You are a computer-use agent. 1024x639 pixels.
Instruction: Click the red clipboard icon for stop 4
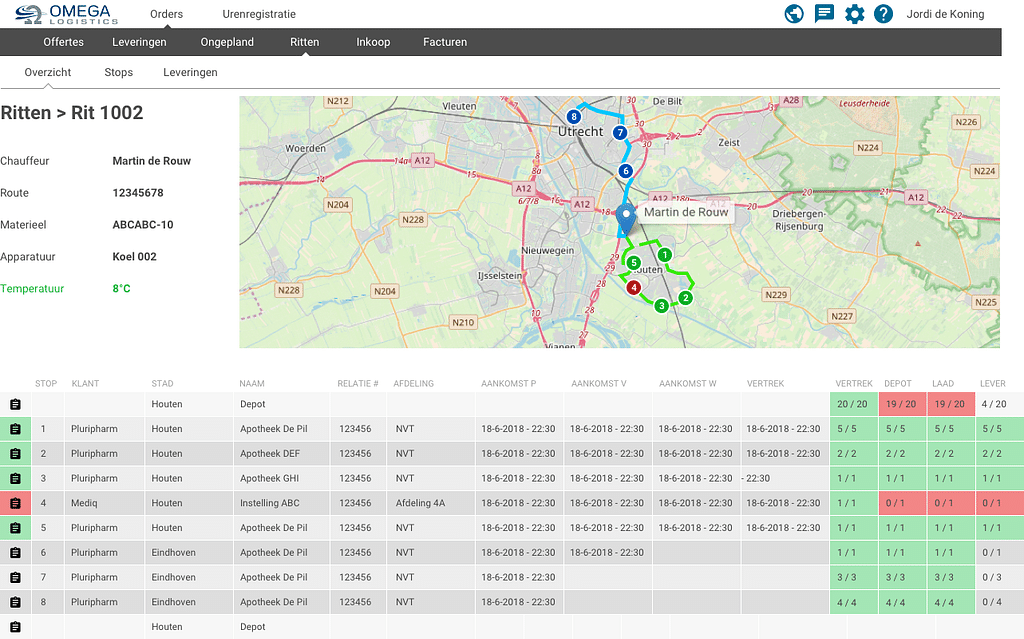tap(15, 503)
